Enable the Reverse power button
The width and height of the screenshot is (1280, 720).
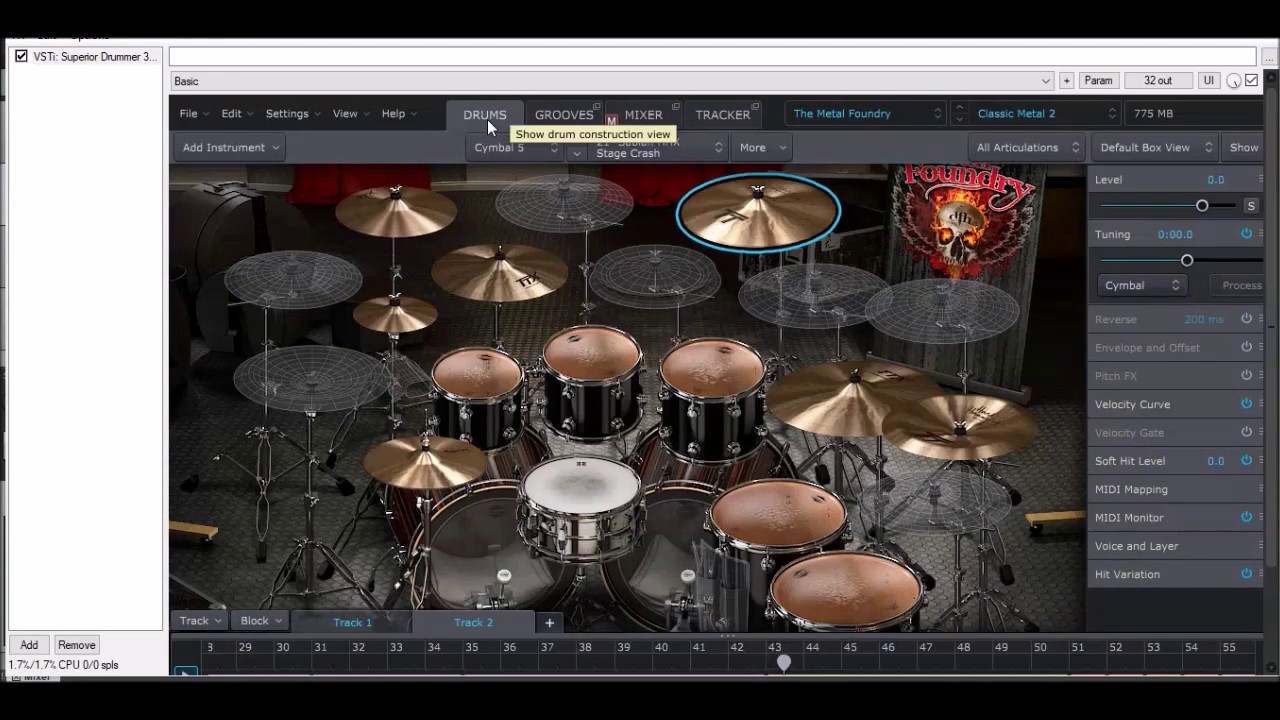tap(1246, 319)
